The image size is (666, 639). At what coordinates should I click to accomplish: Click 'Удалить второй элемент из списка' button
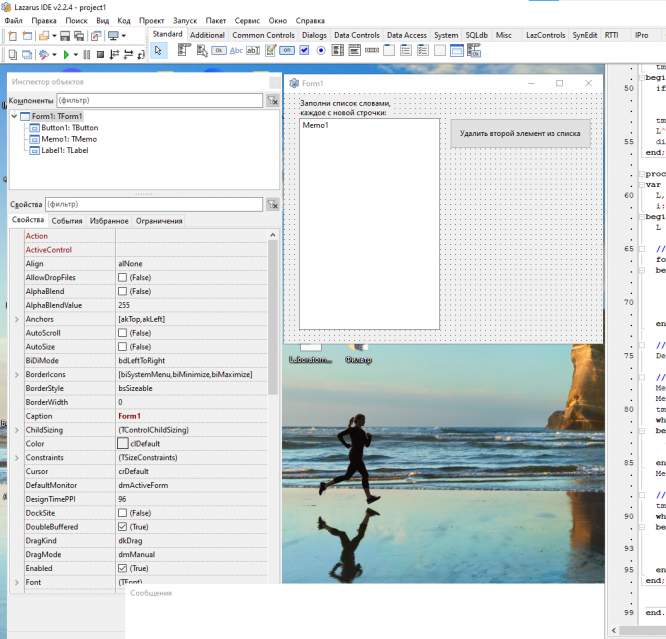click(x=520, y=132)
